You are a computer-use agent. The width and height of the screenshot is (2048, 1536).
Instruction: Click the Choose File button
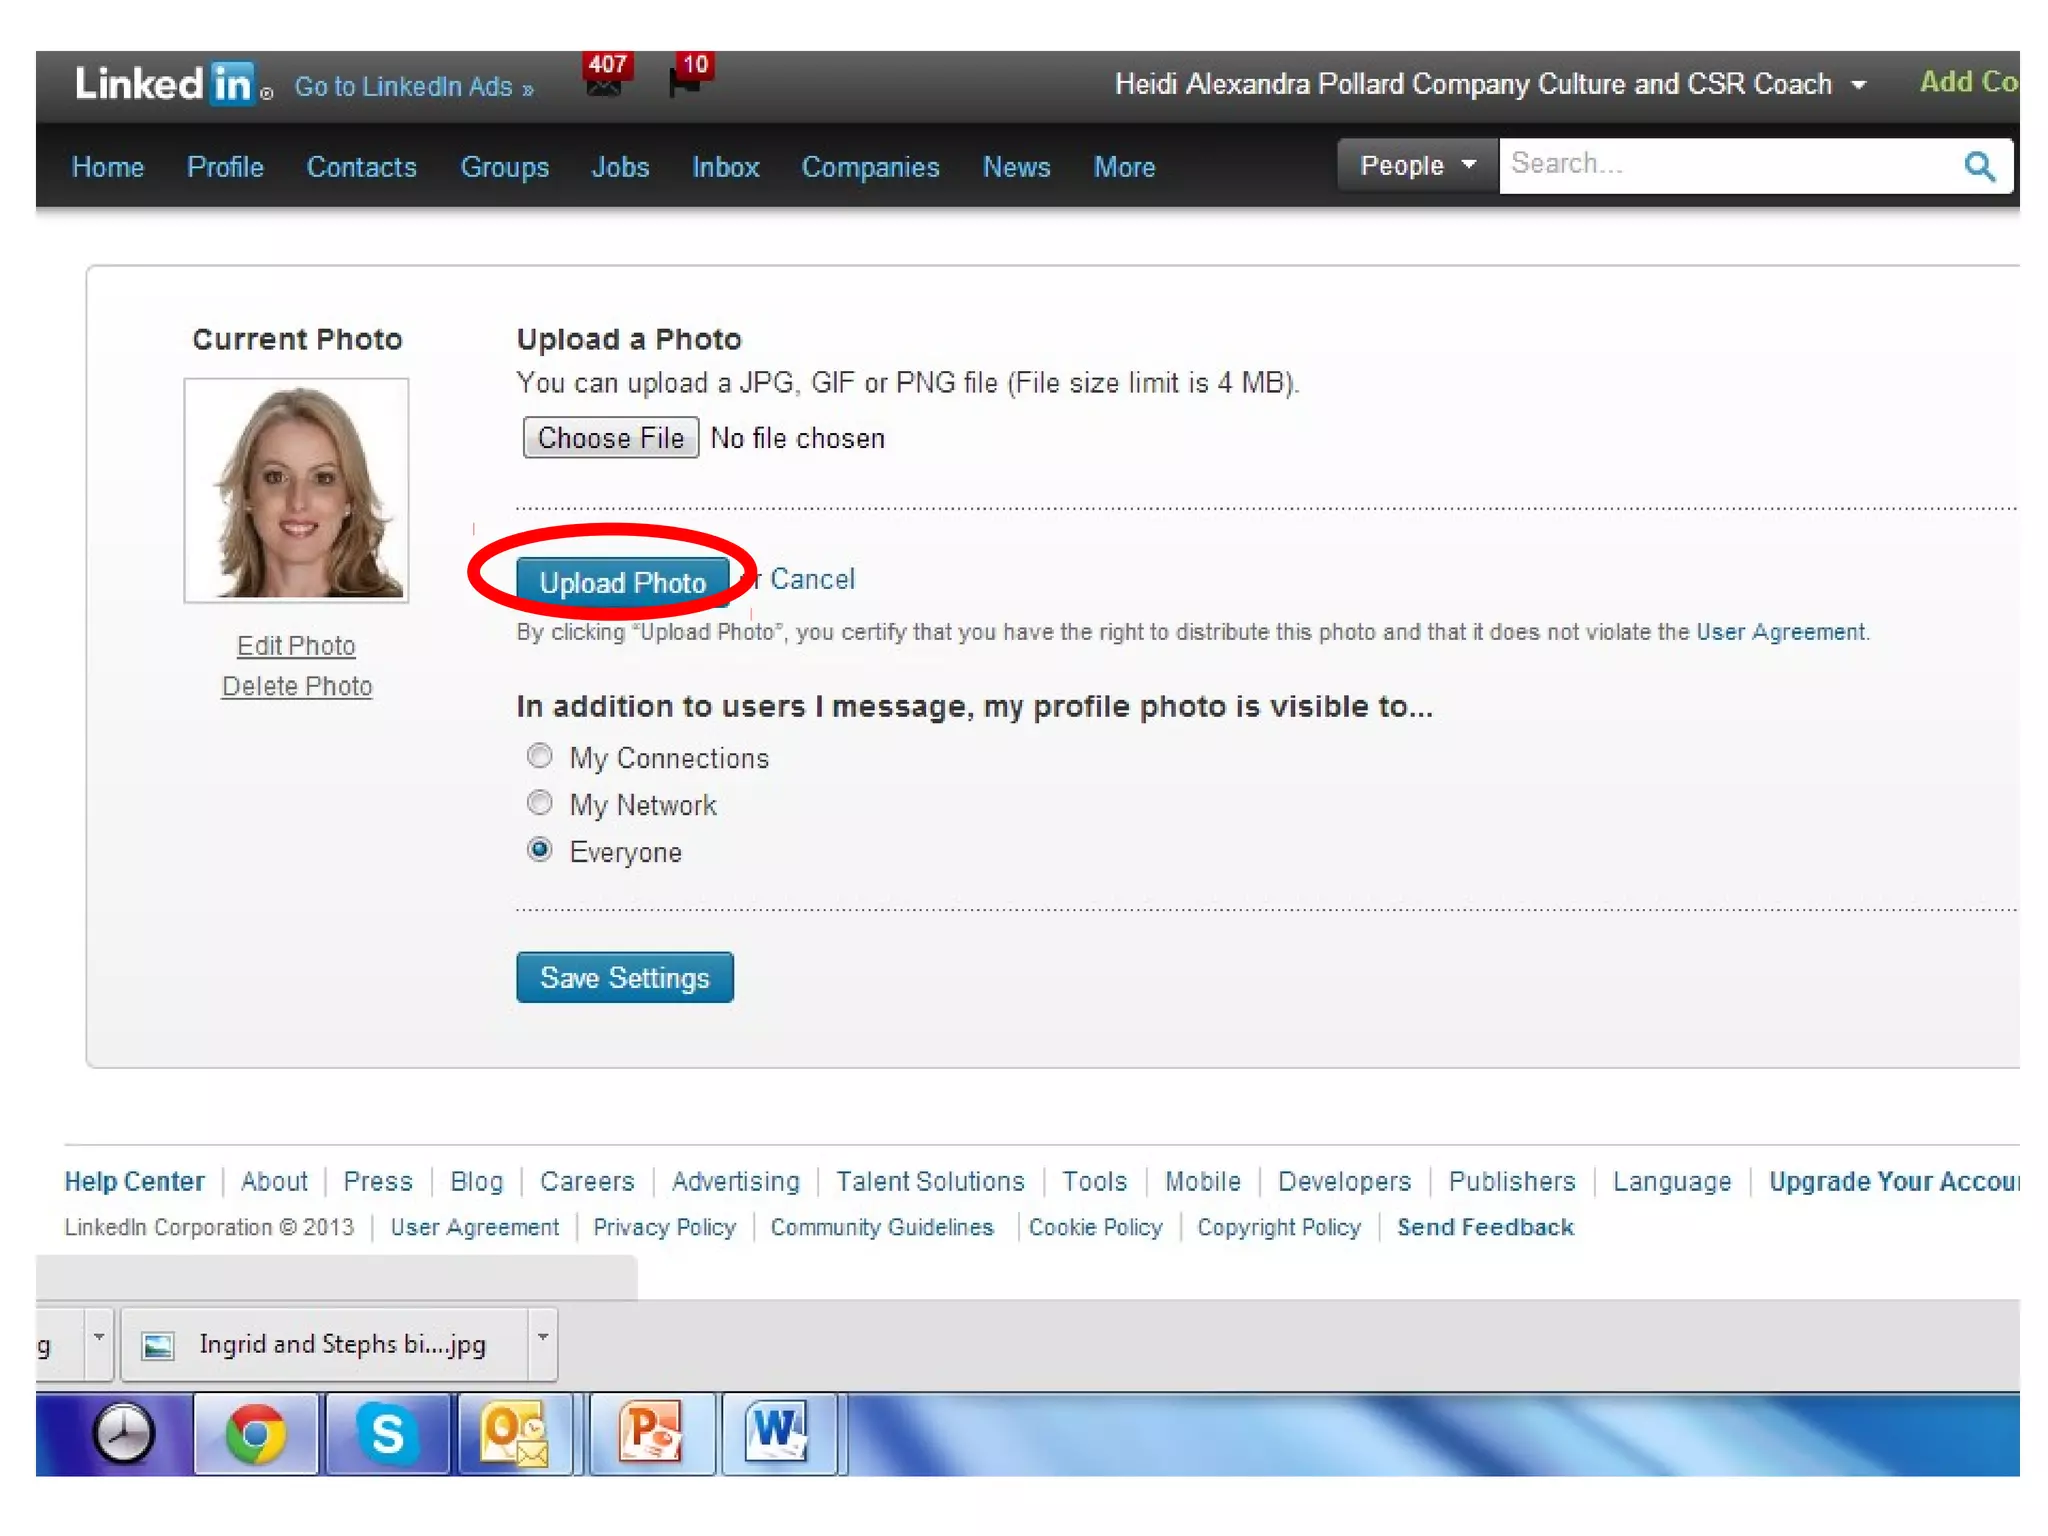pyautogui.click(x=610, y=438)
